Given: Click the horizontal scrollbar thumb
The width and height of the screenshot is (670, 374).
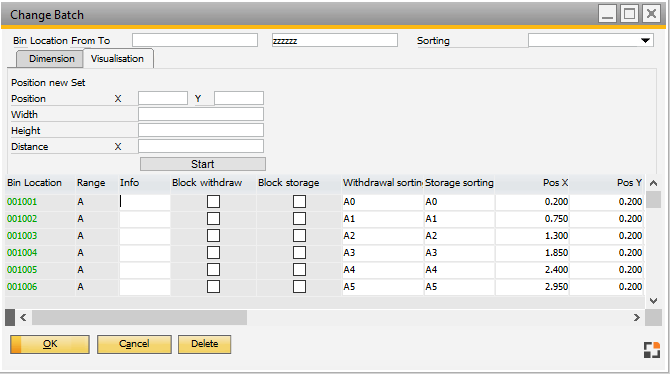Looking at the screenshot, I should coord(139,318).
